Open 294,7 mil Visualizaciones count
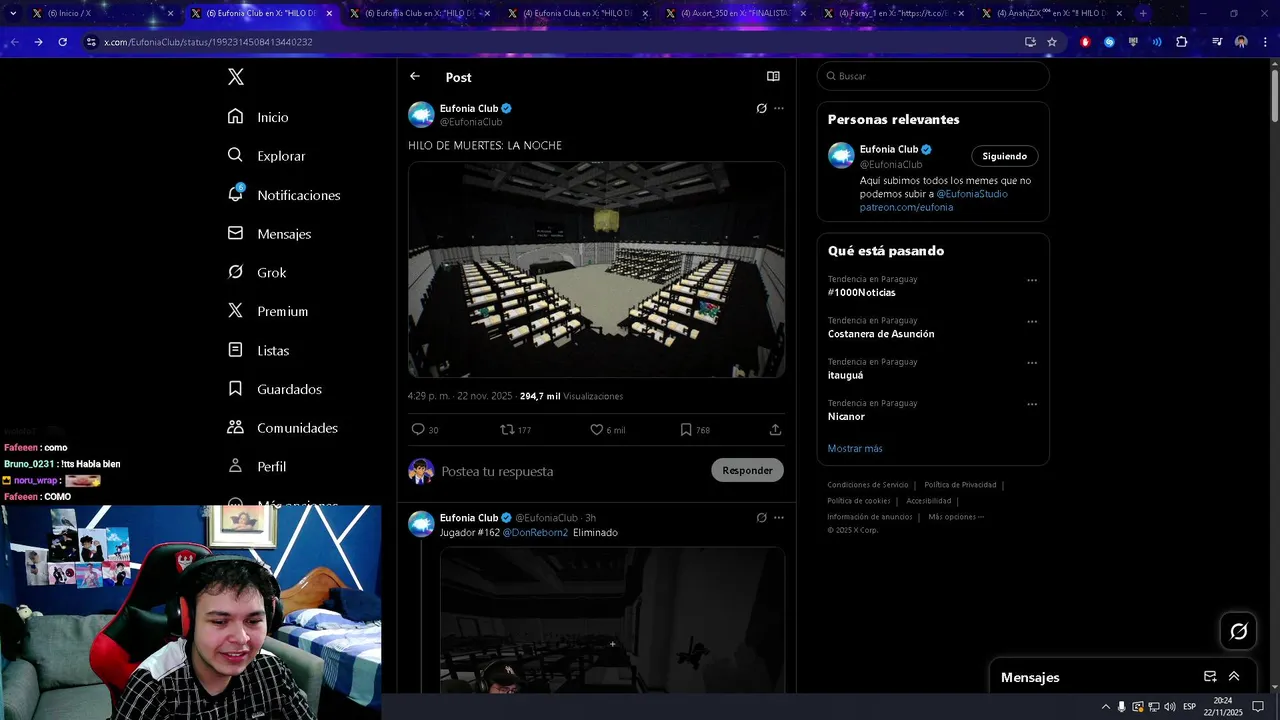Viewport: 1280px width, 720px height. [571, 396]
